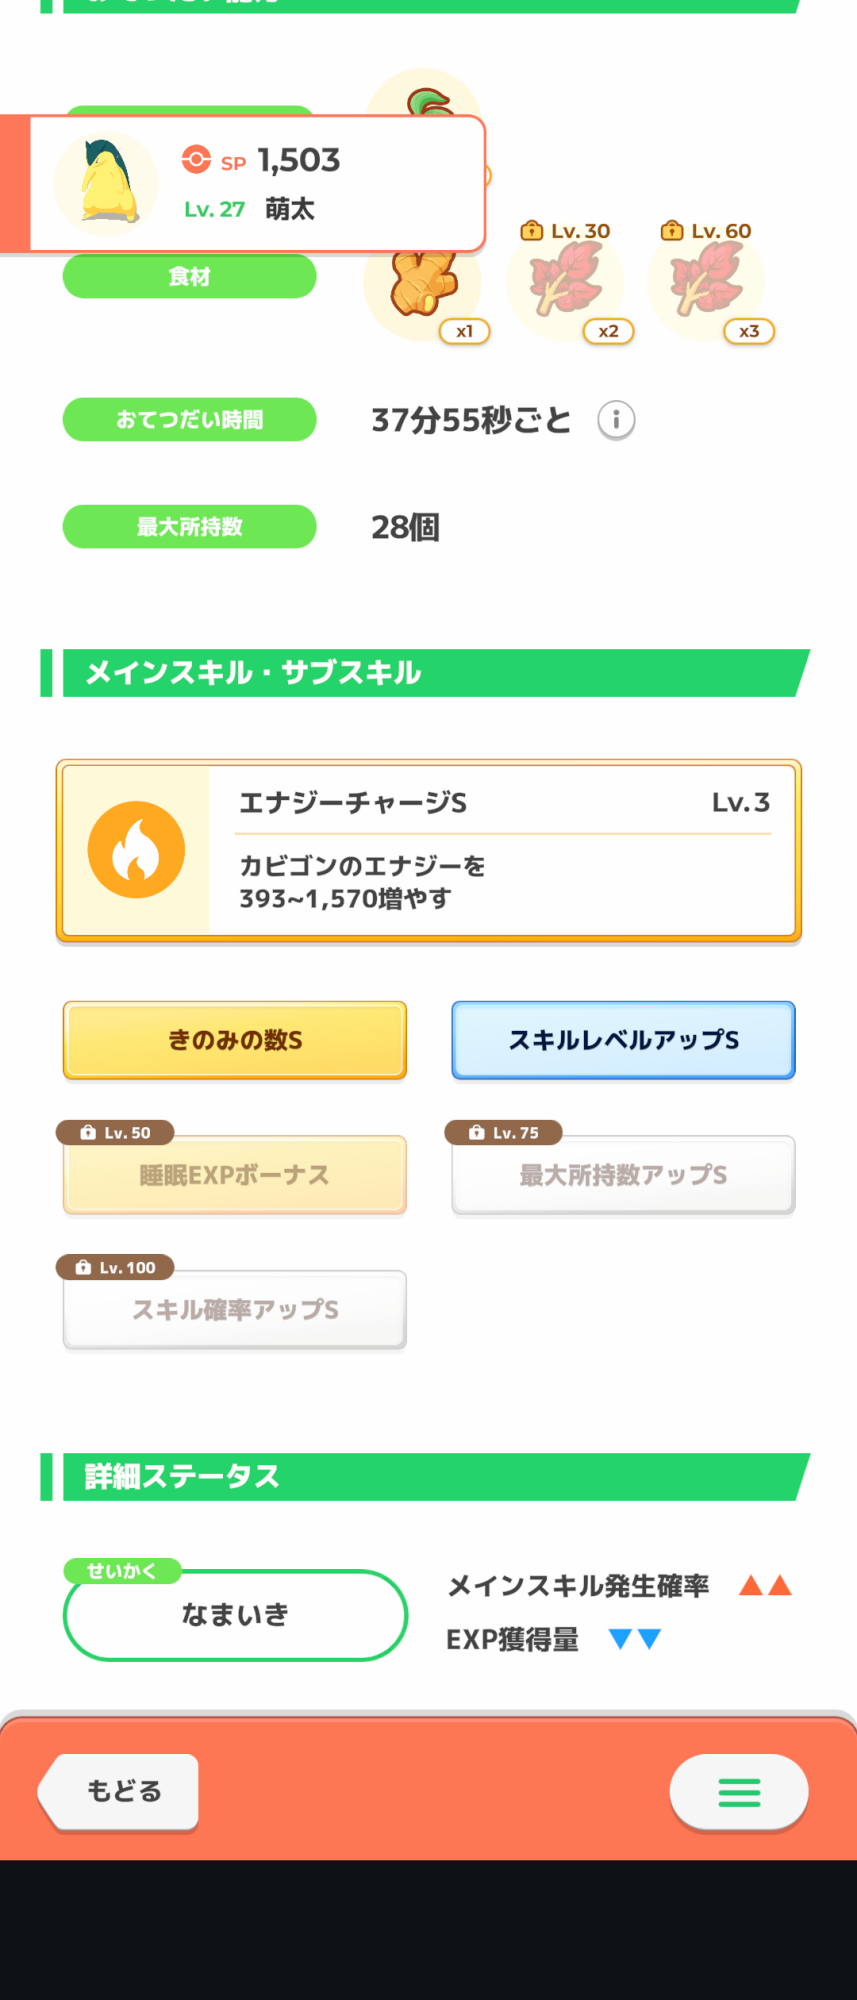857x2000 pixels.
Task: Tap the locked 最大所持数アップS sub skill
Action: (623, 1175)
